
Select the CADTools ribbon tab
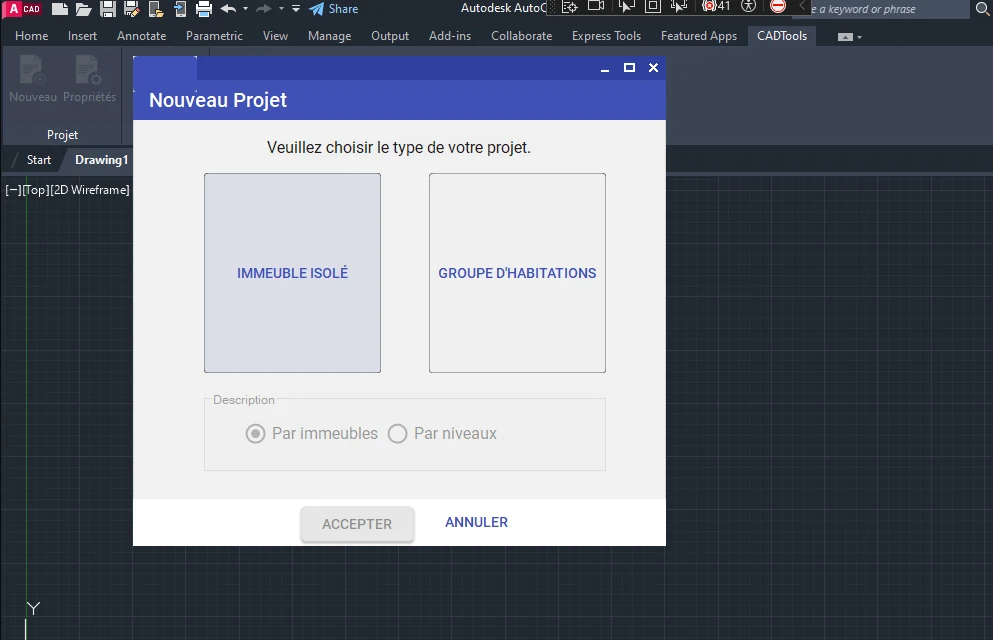782,36
